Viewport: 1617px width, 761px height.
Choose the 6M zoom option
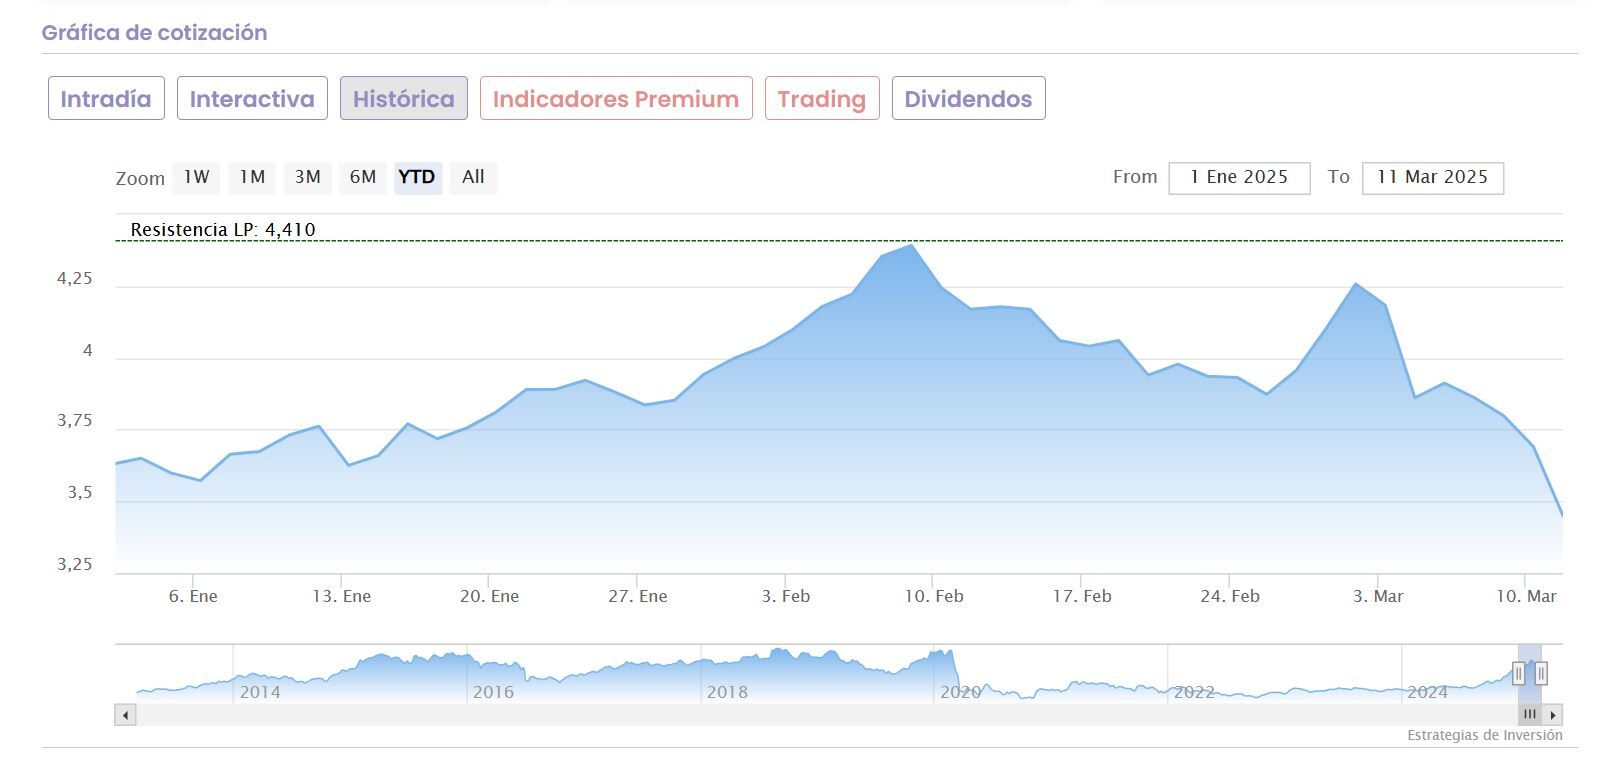click(x=362, y=178)
